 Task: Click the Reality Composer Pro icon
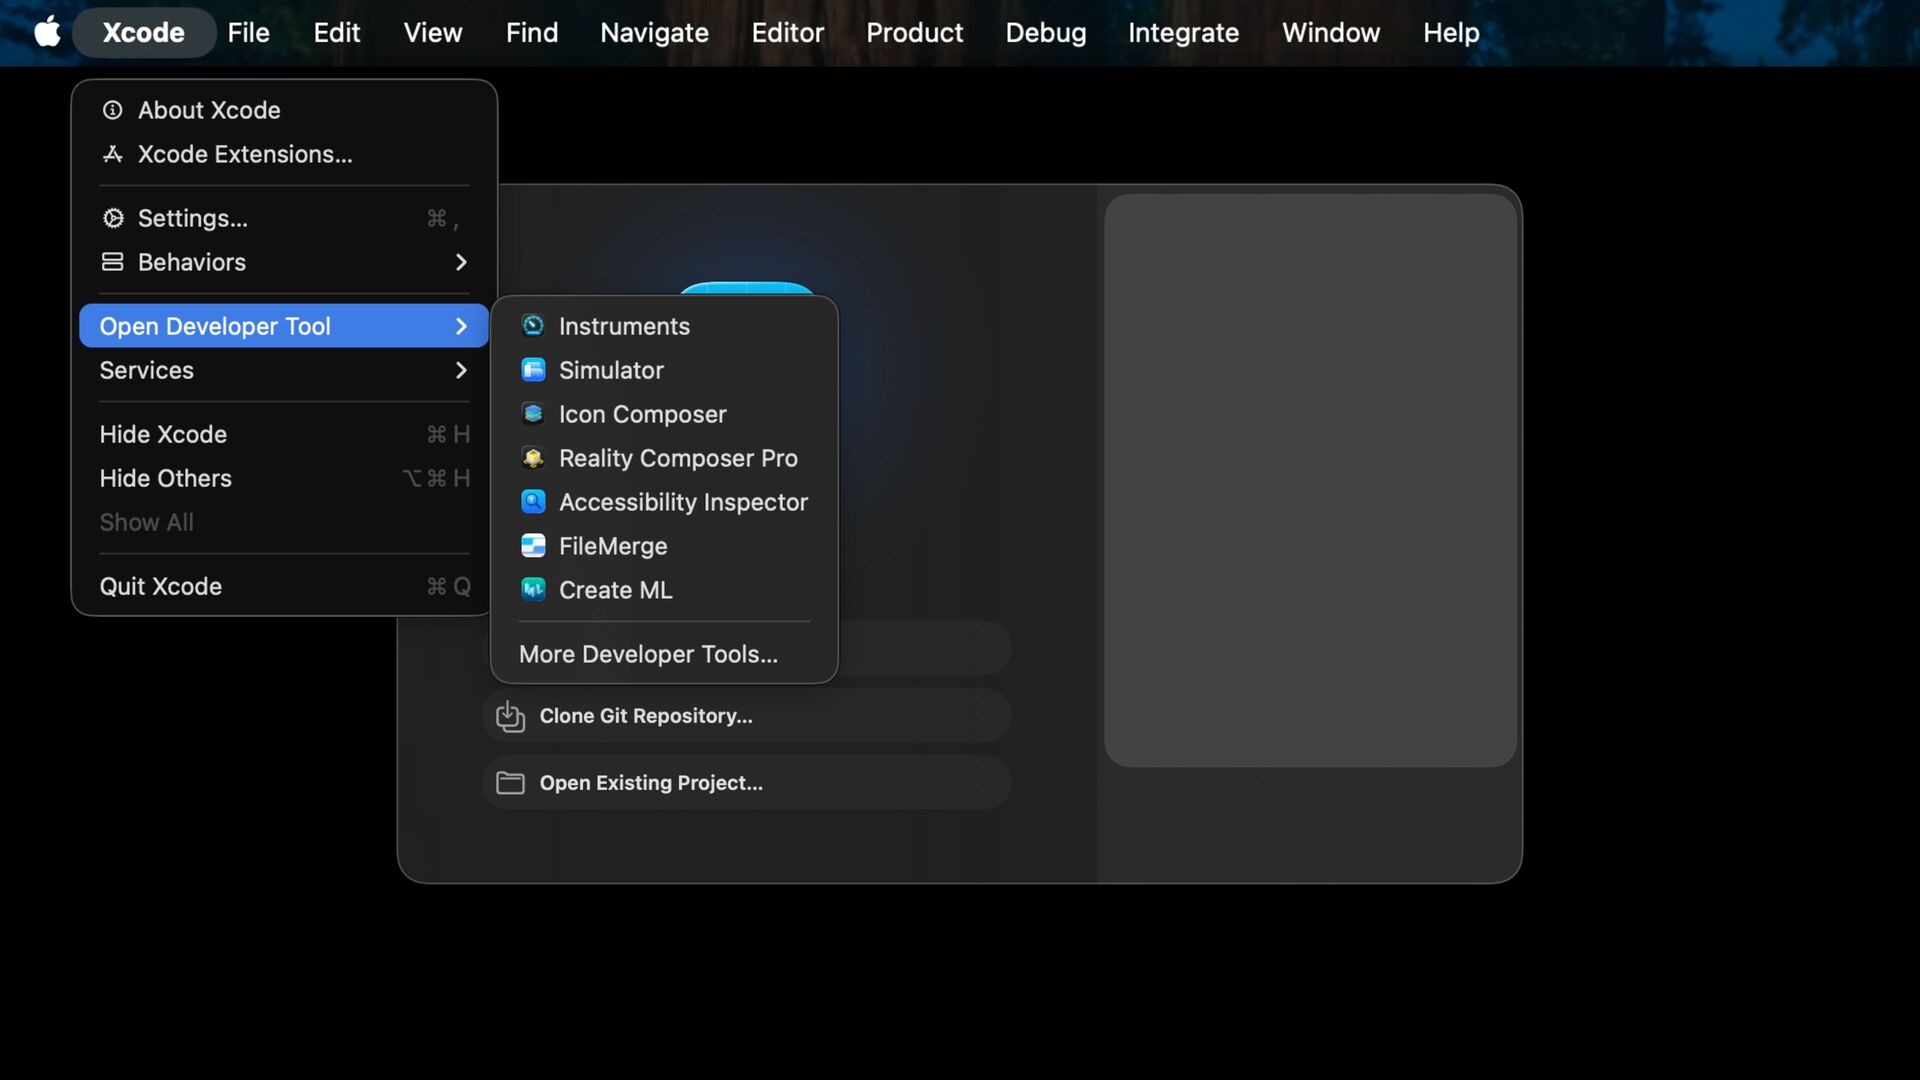tap(533, 458)
